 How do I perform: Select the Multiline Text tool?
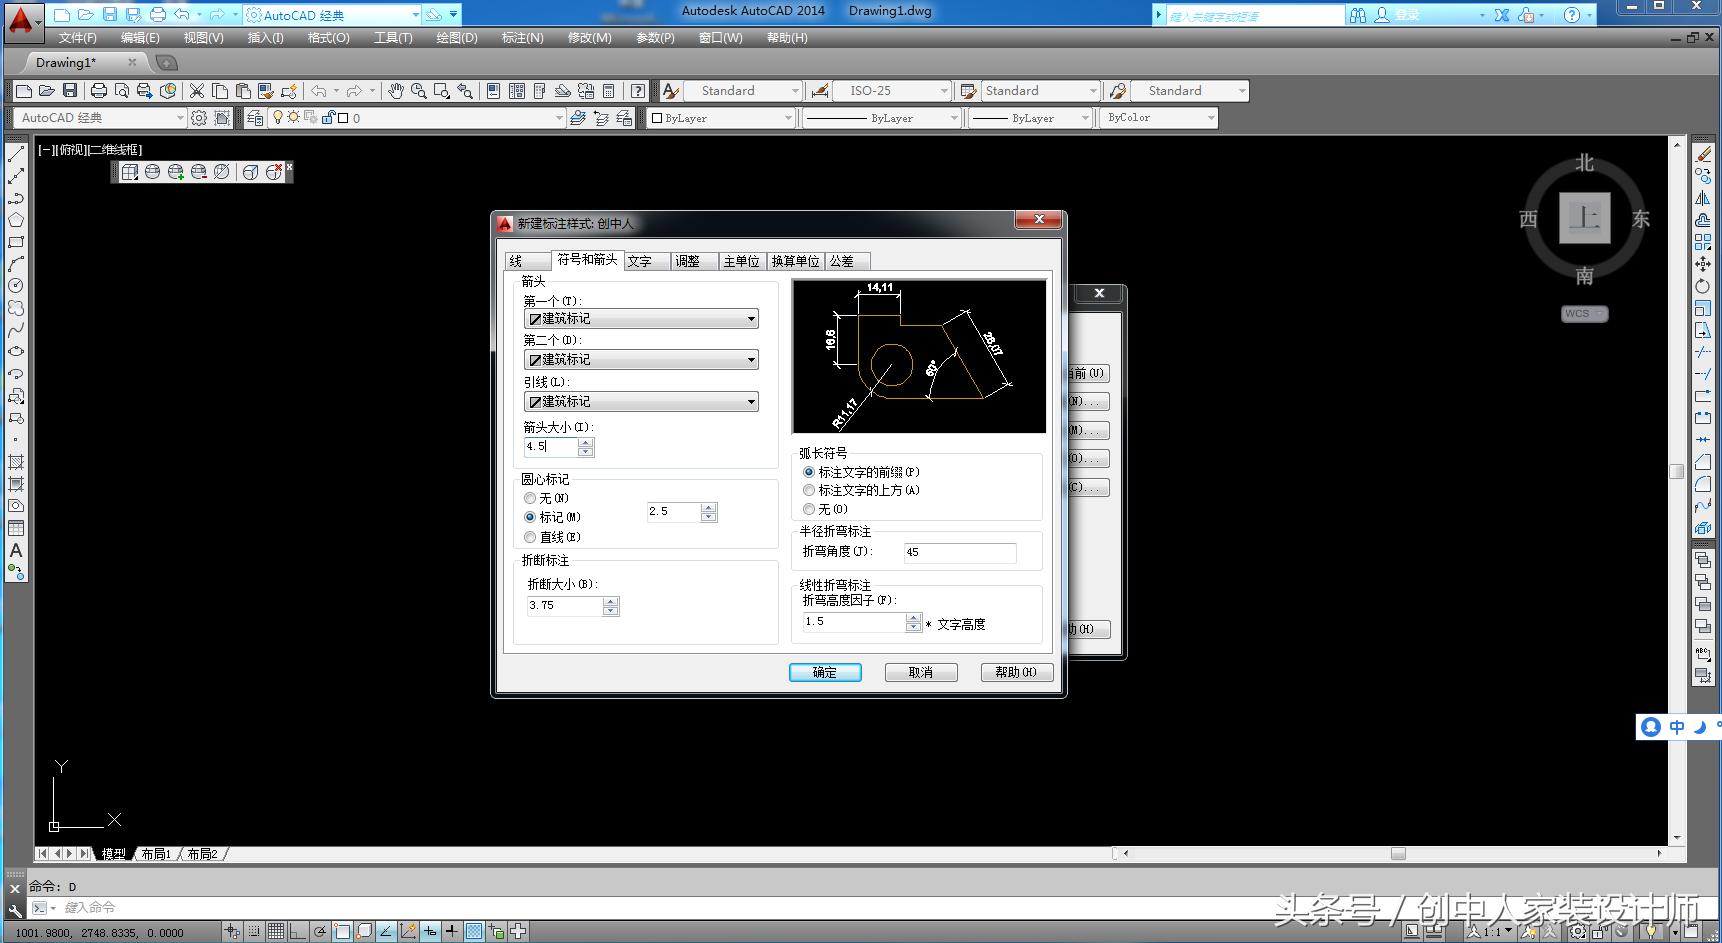pos(15,551)
